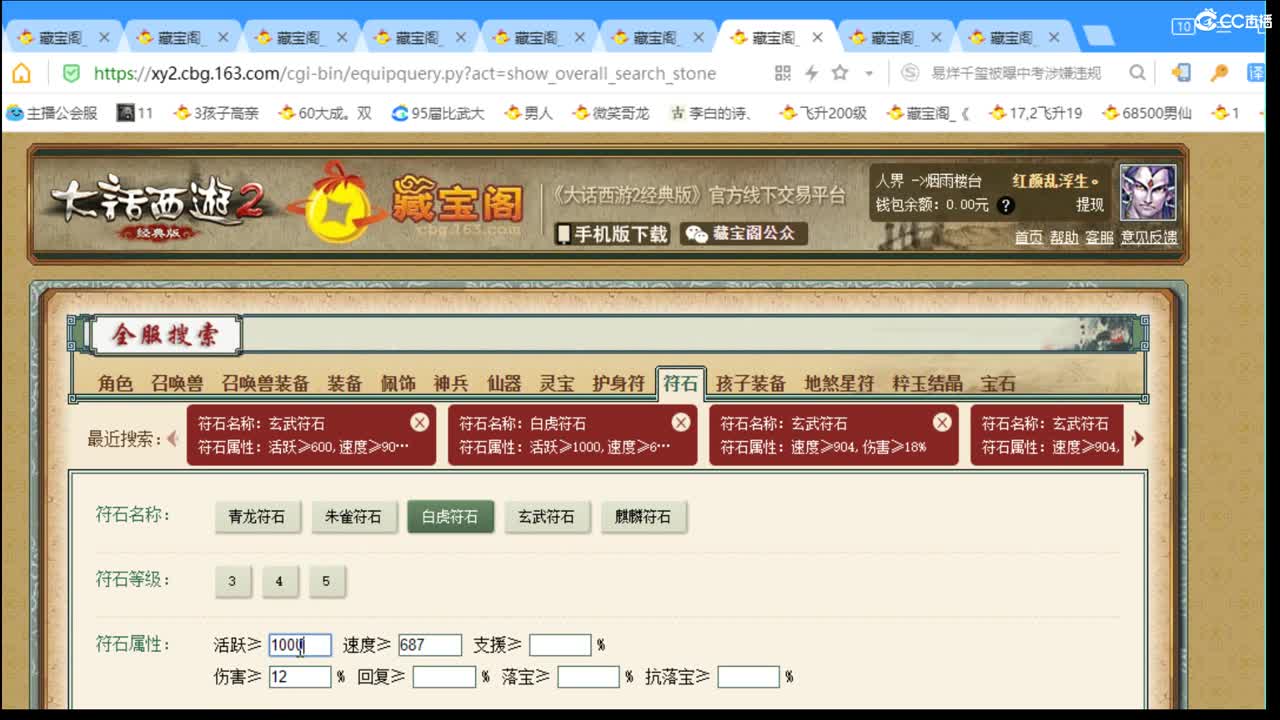1280x720 pixels.
Task: Open 飞升200级 bookmark
Action: point(822,113)
